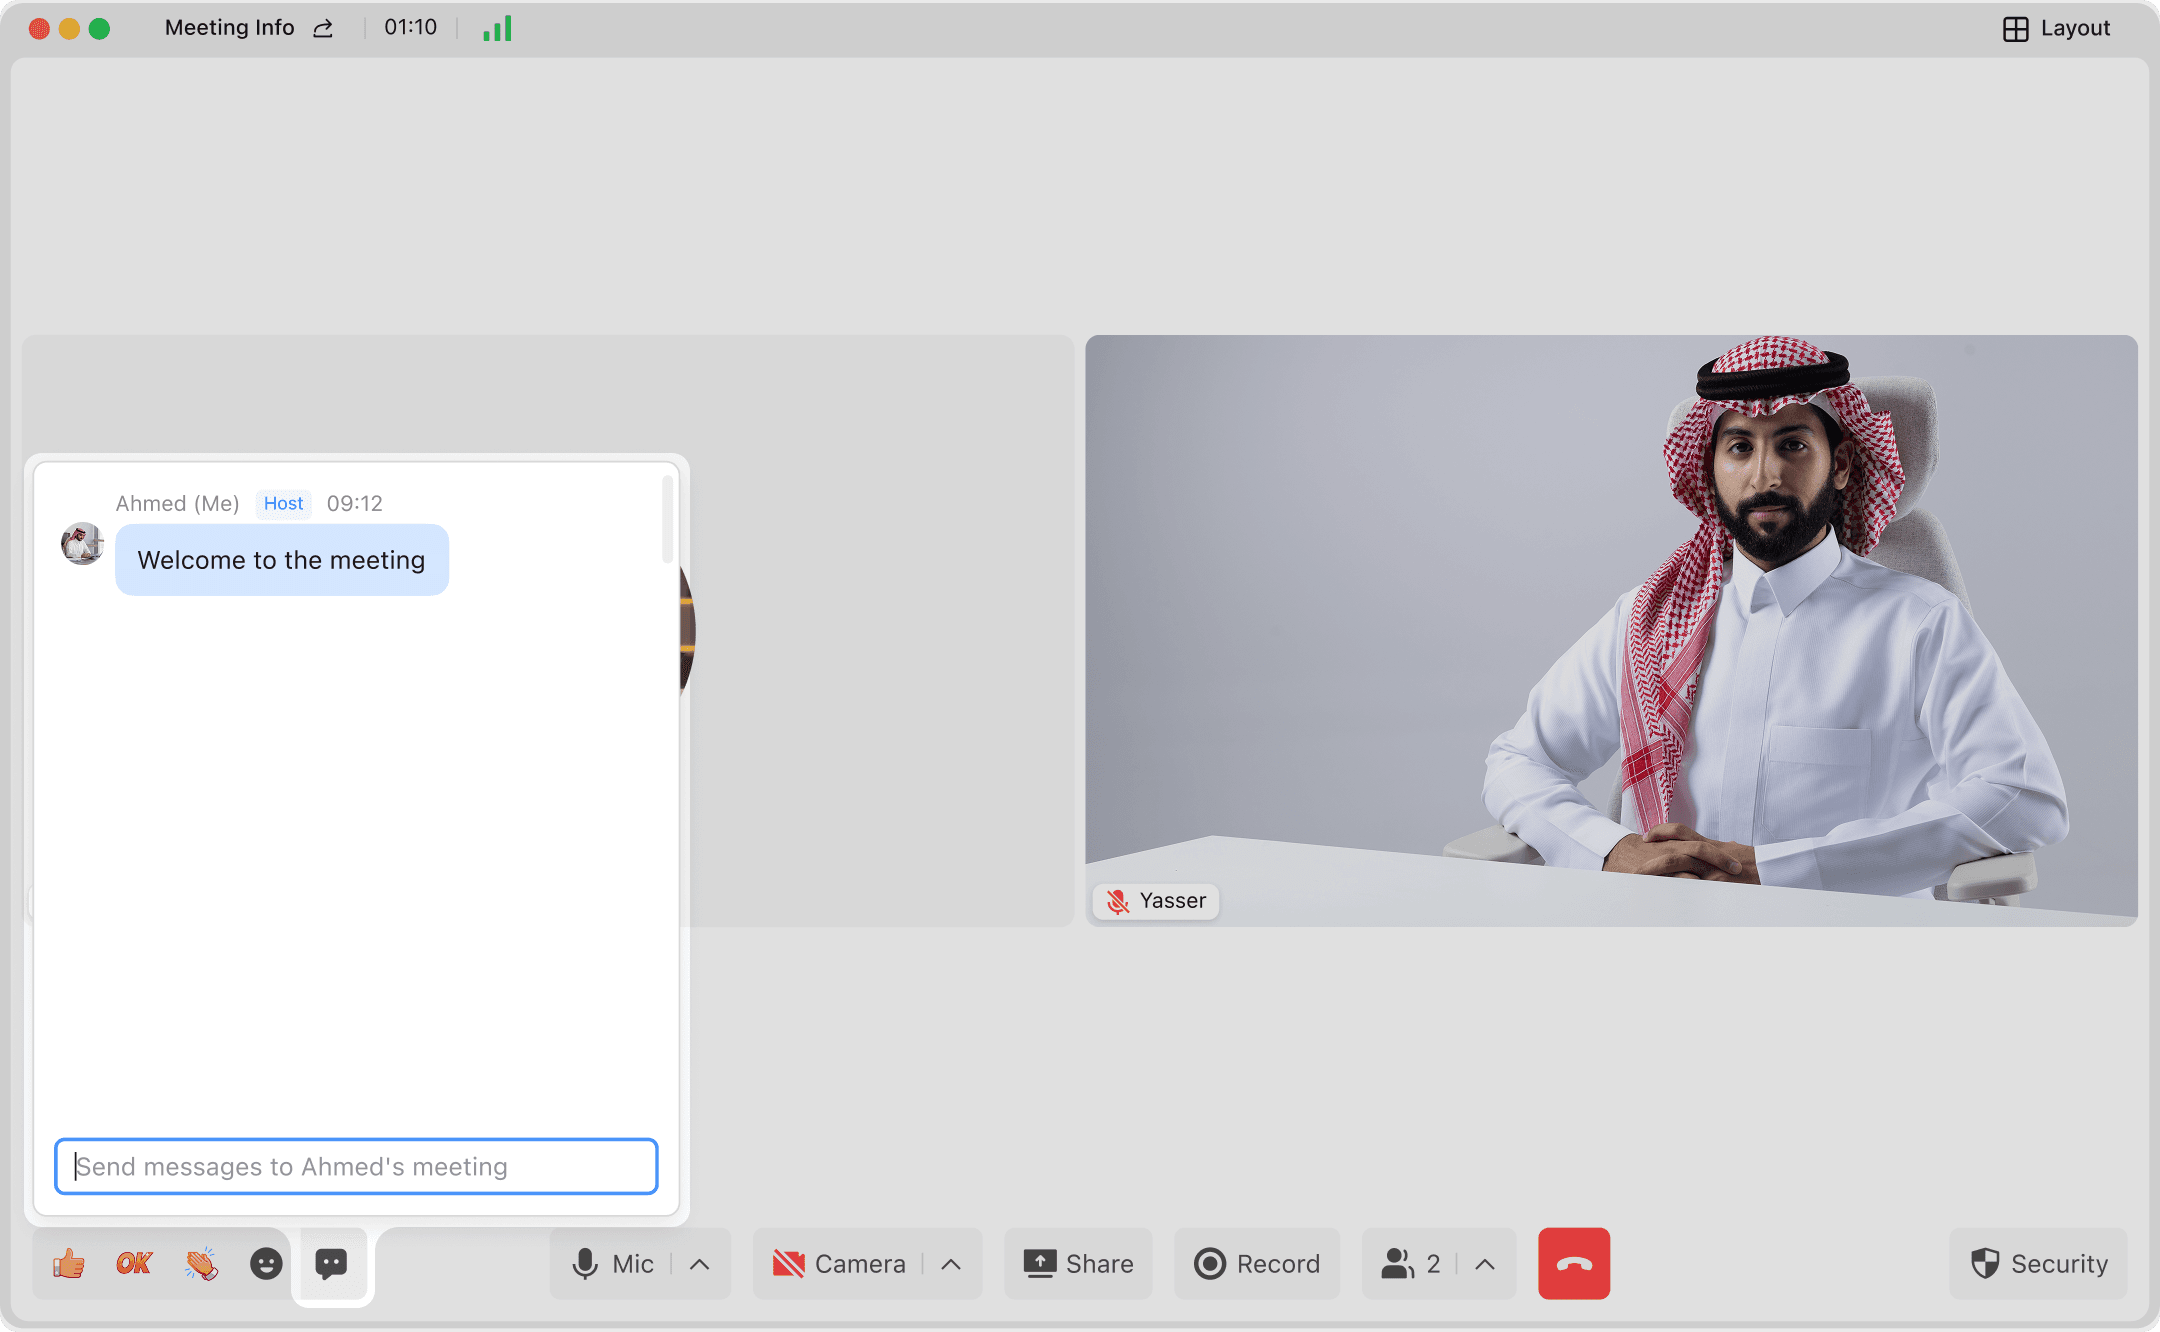Click the chat panel scrollbar
The height and width of the screenshot is (1332, 2160).
[667, 520]
